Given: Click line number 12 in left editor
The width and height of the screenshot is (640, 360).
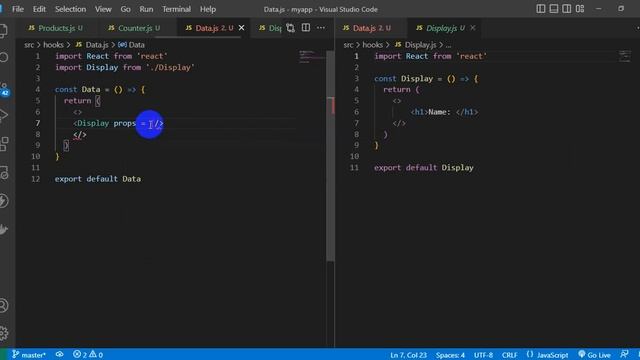Looking at the screenshot, I should [x=36, y=179].
